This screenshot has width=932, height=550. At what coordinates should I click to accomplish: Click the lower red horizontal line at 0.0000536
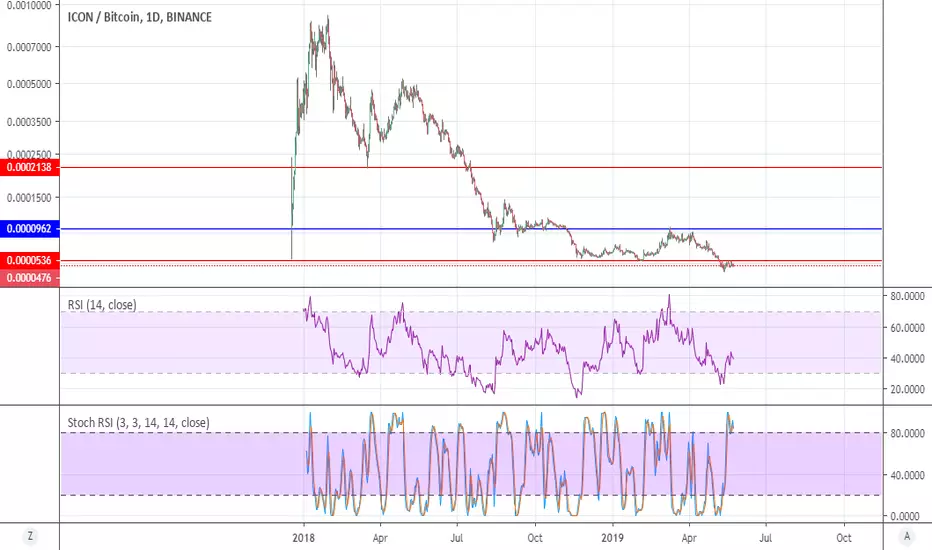tap(471, 260)
